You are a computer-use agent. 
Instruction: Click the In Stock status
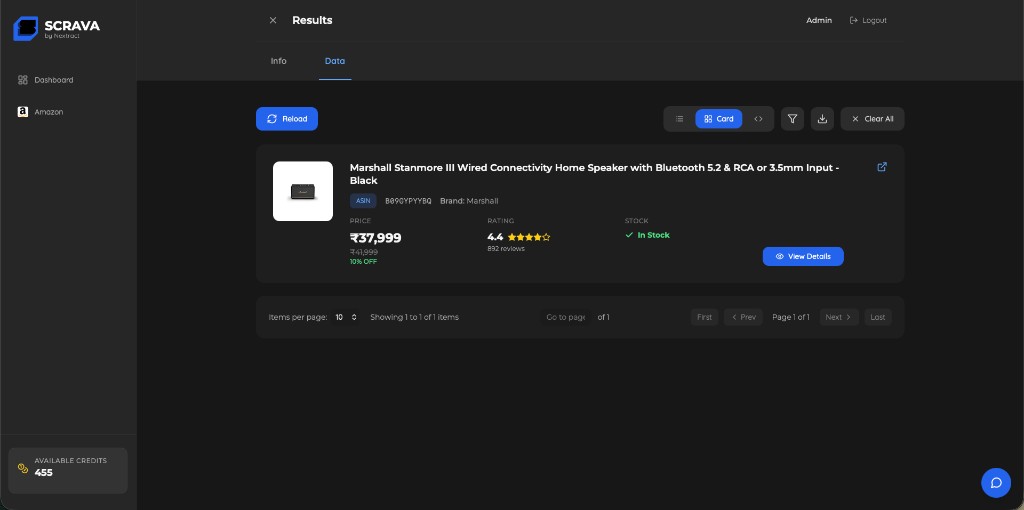[x=647, y=235]
